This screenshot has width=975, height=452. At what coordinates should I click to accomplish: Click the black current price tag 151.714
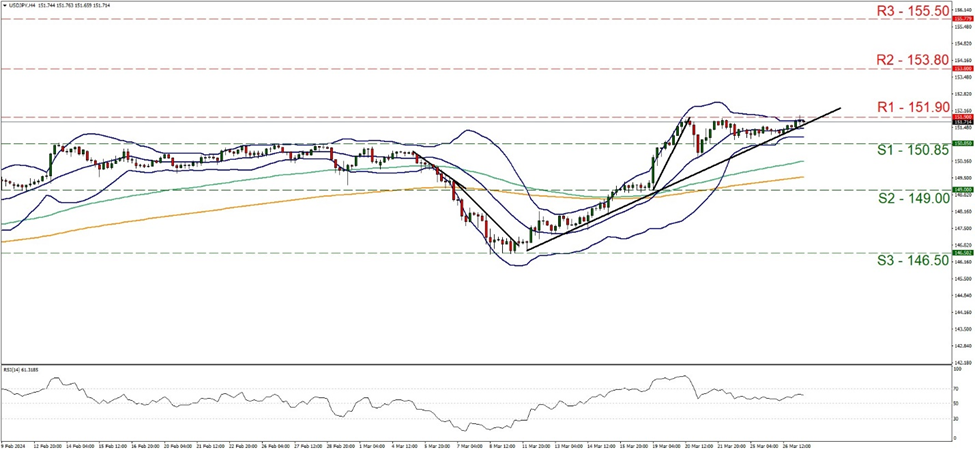click(x=960, y=123)
